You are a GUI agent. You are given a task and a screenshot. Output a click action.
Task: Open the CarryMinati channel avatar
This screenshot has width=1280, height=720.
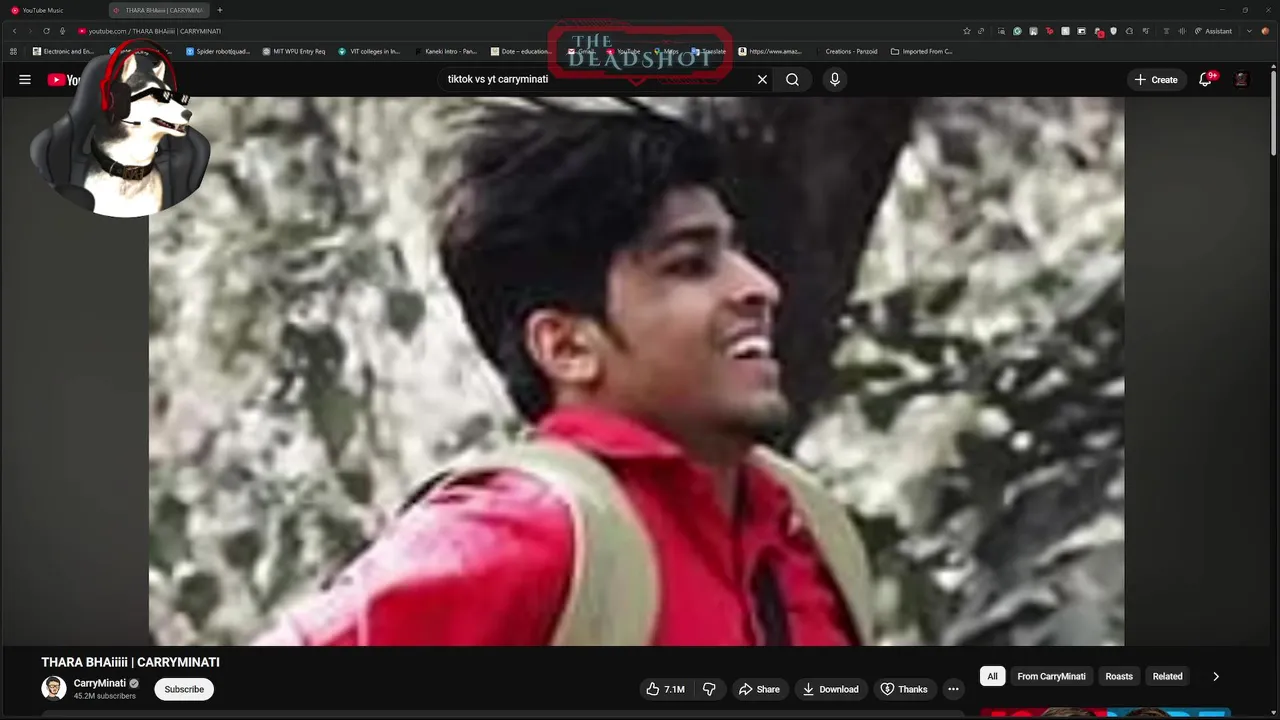[x=54, y=688]
